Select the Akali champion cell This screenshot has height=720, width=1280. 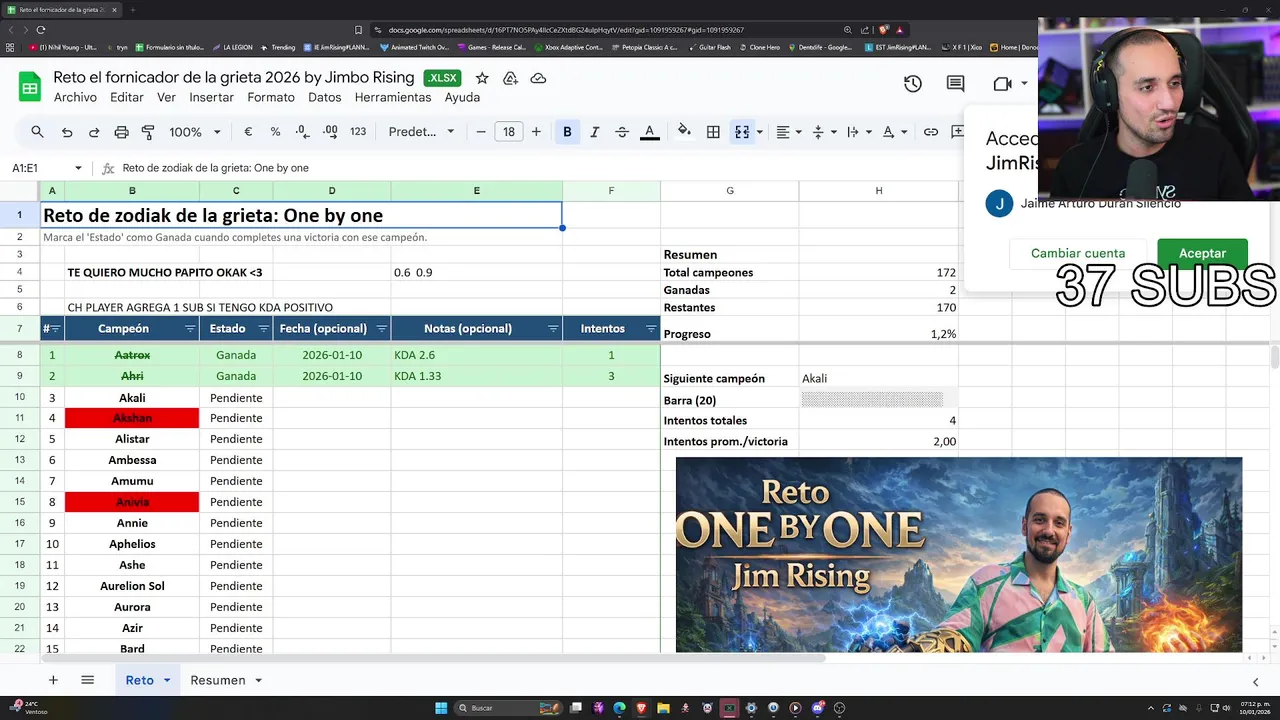[x=132, y=398]
